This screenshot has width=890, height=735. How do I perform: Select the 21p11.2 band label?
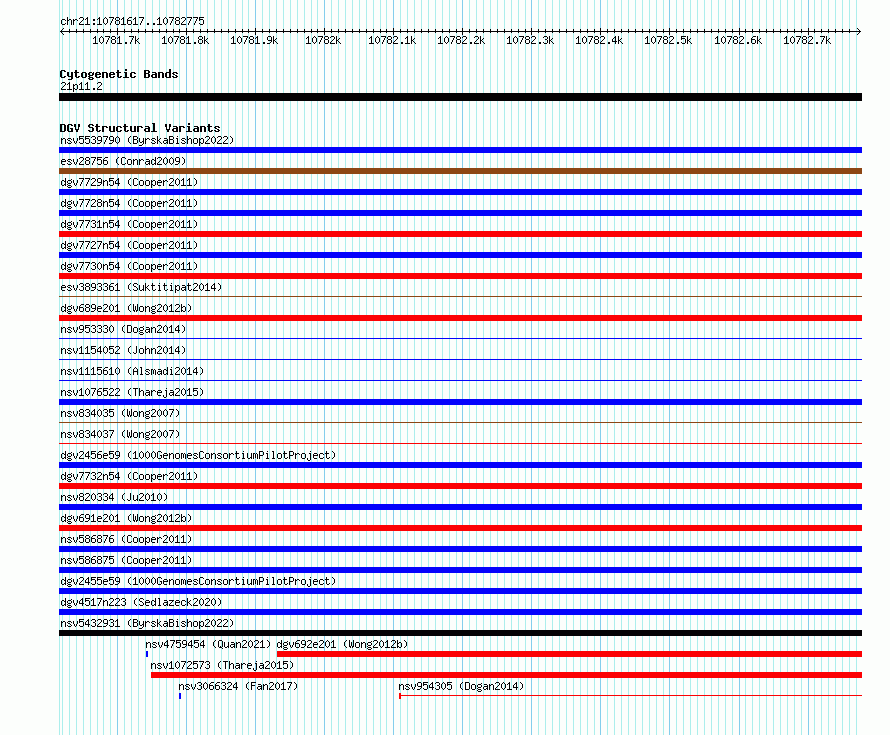[x=81, y=86]
